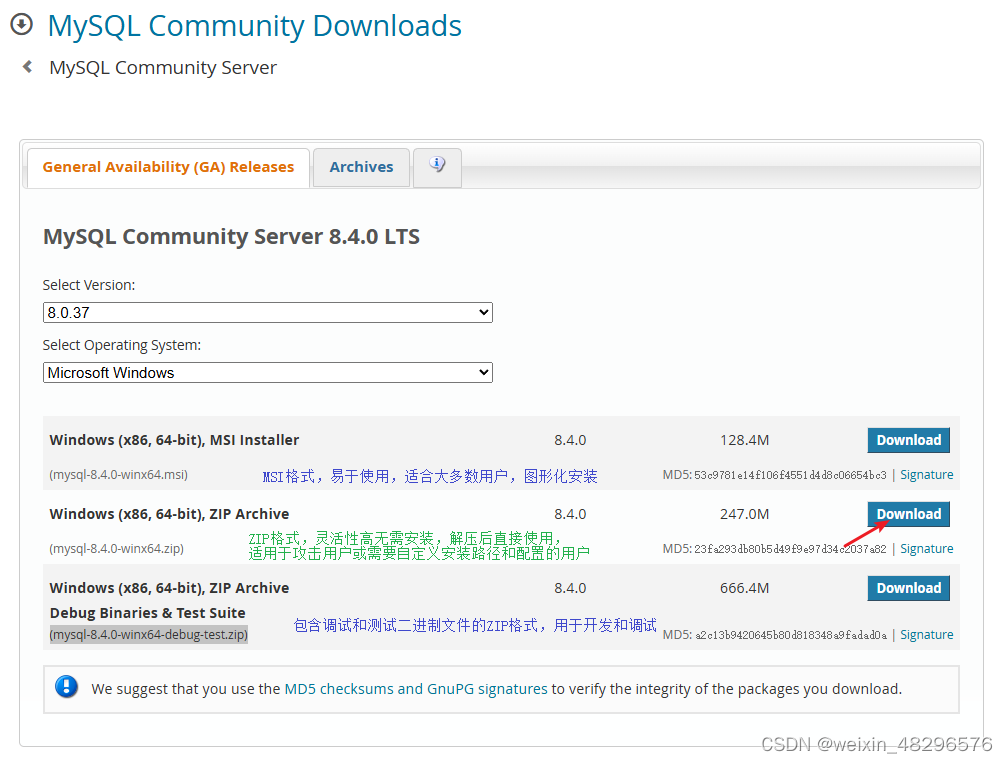Switch to General Availability (GA) Releases tab
Viewport: 1008px width, 763px height.
click(x=168, y=167)
